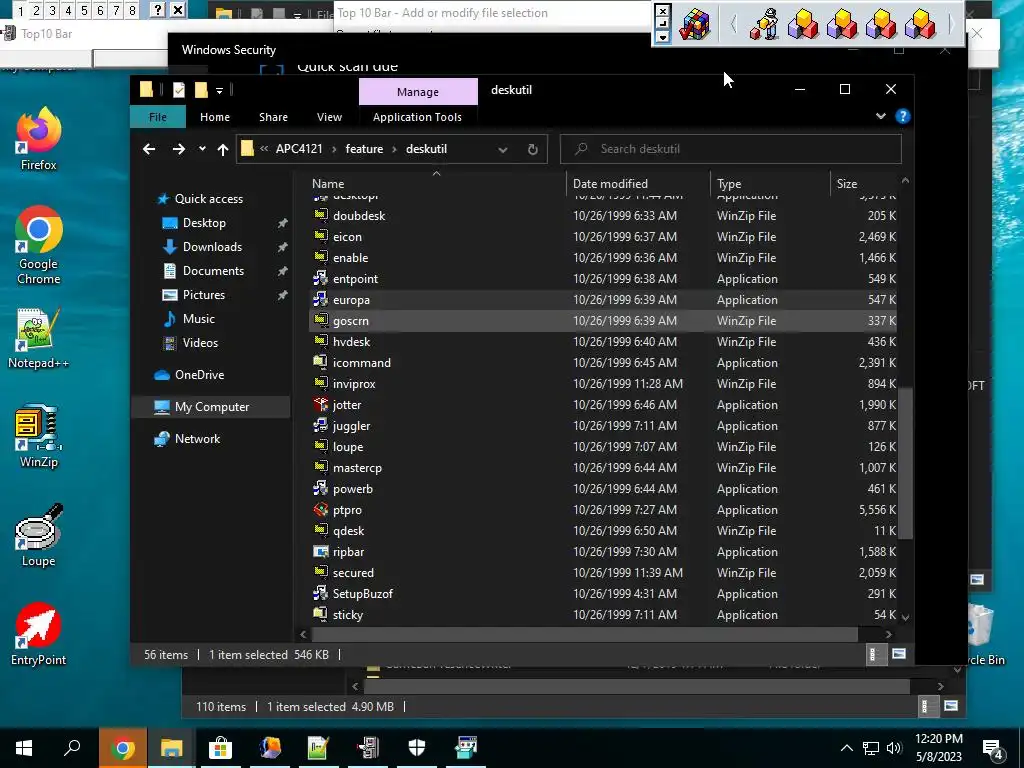Screen dimensions: 1024x768
Task: Click the taskbar search magnifier
Action: coord(72,748)
